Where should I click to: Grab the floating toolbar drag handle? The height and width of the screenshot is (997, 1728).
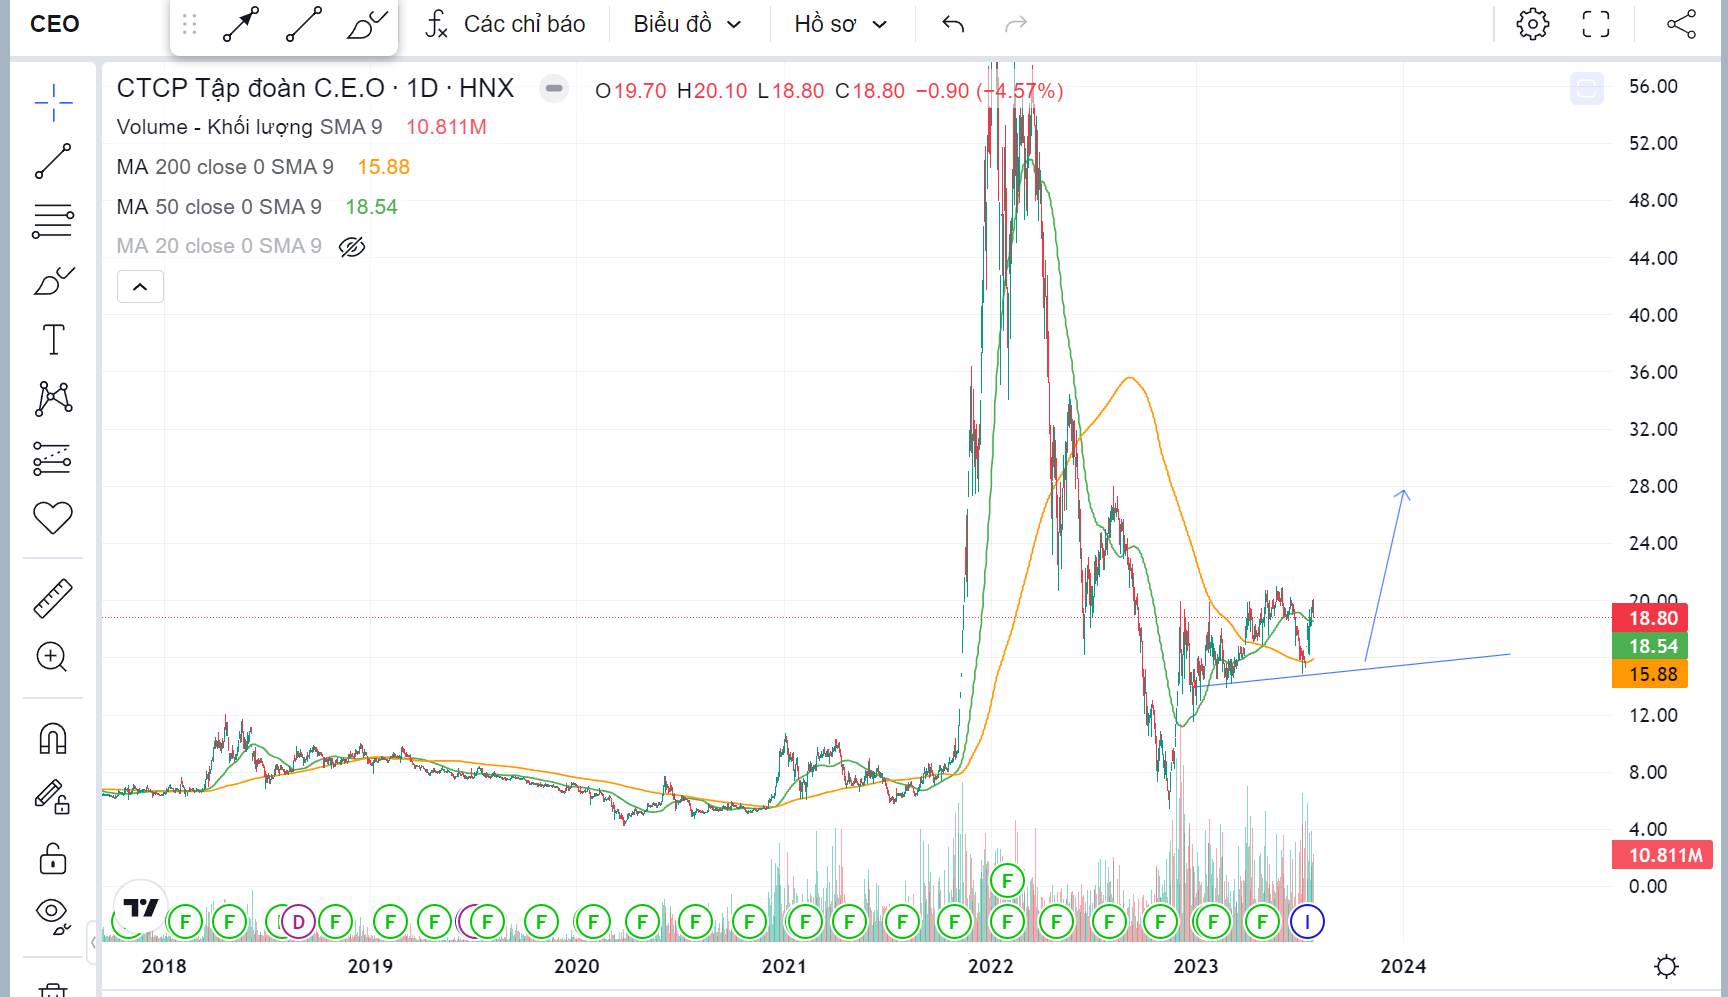pyautogui.click(x=189, y=25)
